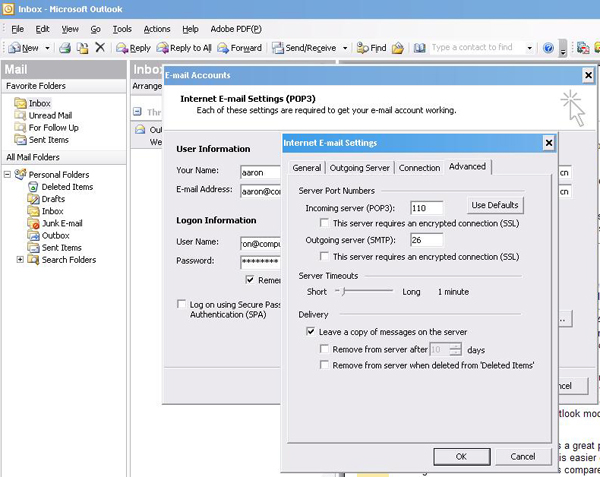Open the Deleted Items folder

click(67, 187)
